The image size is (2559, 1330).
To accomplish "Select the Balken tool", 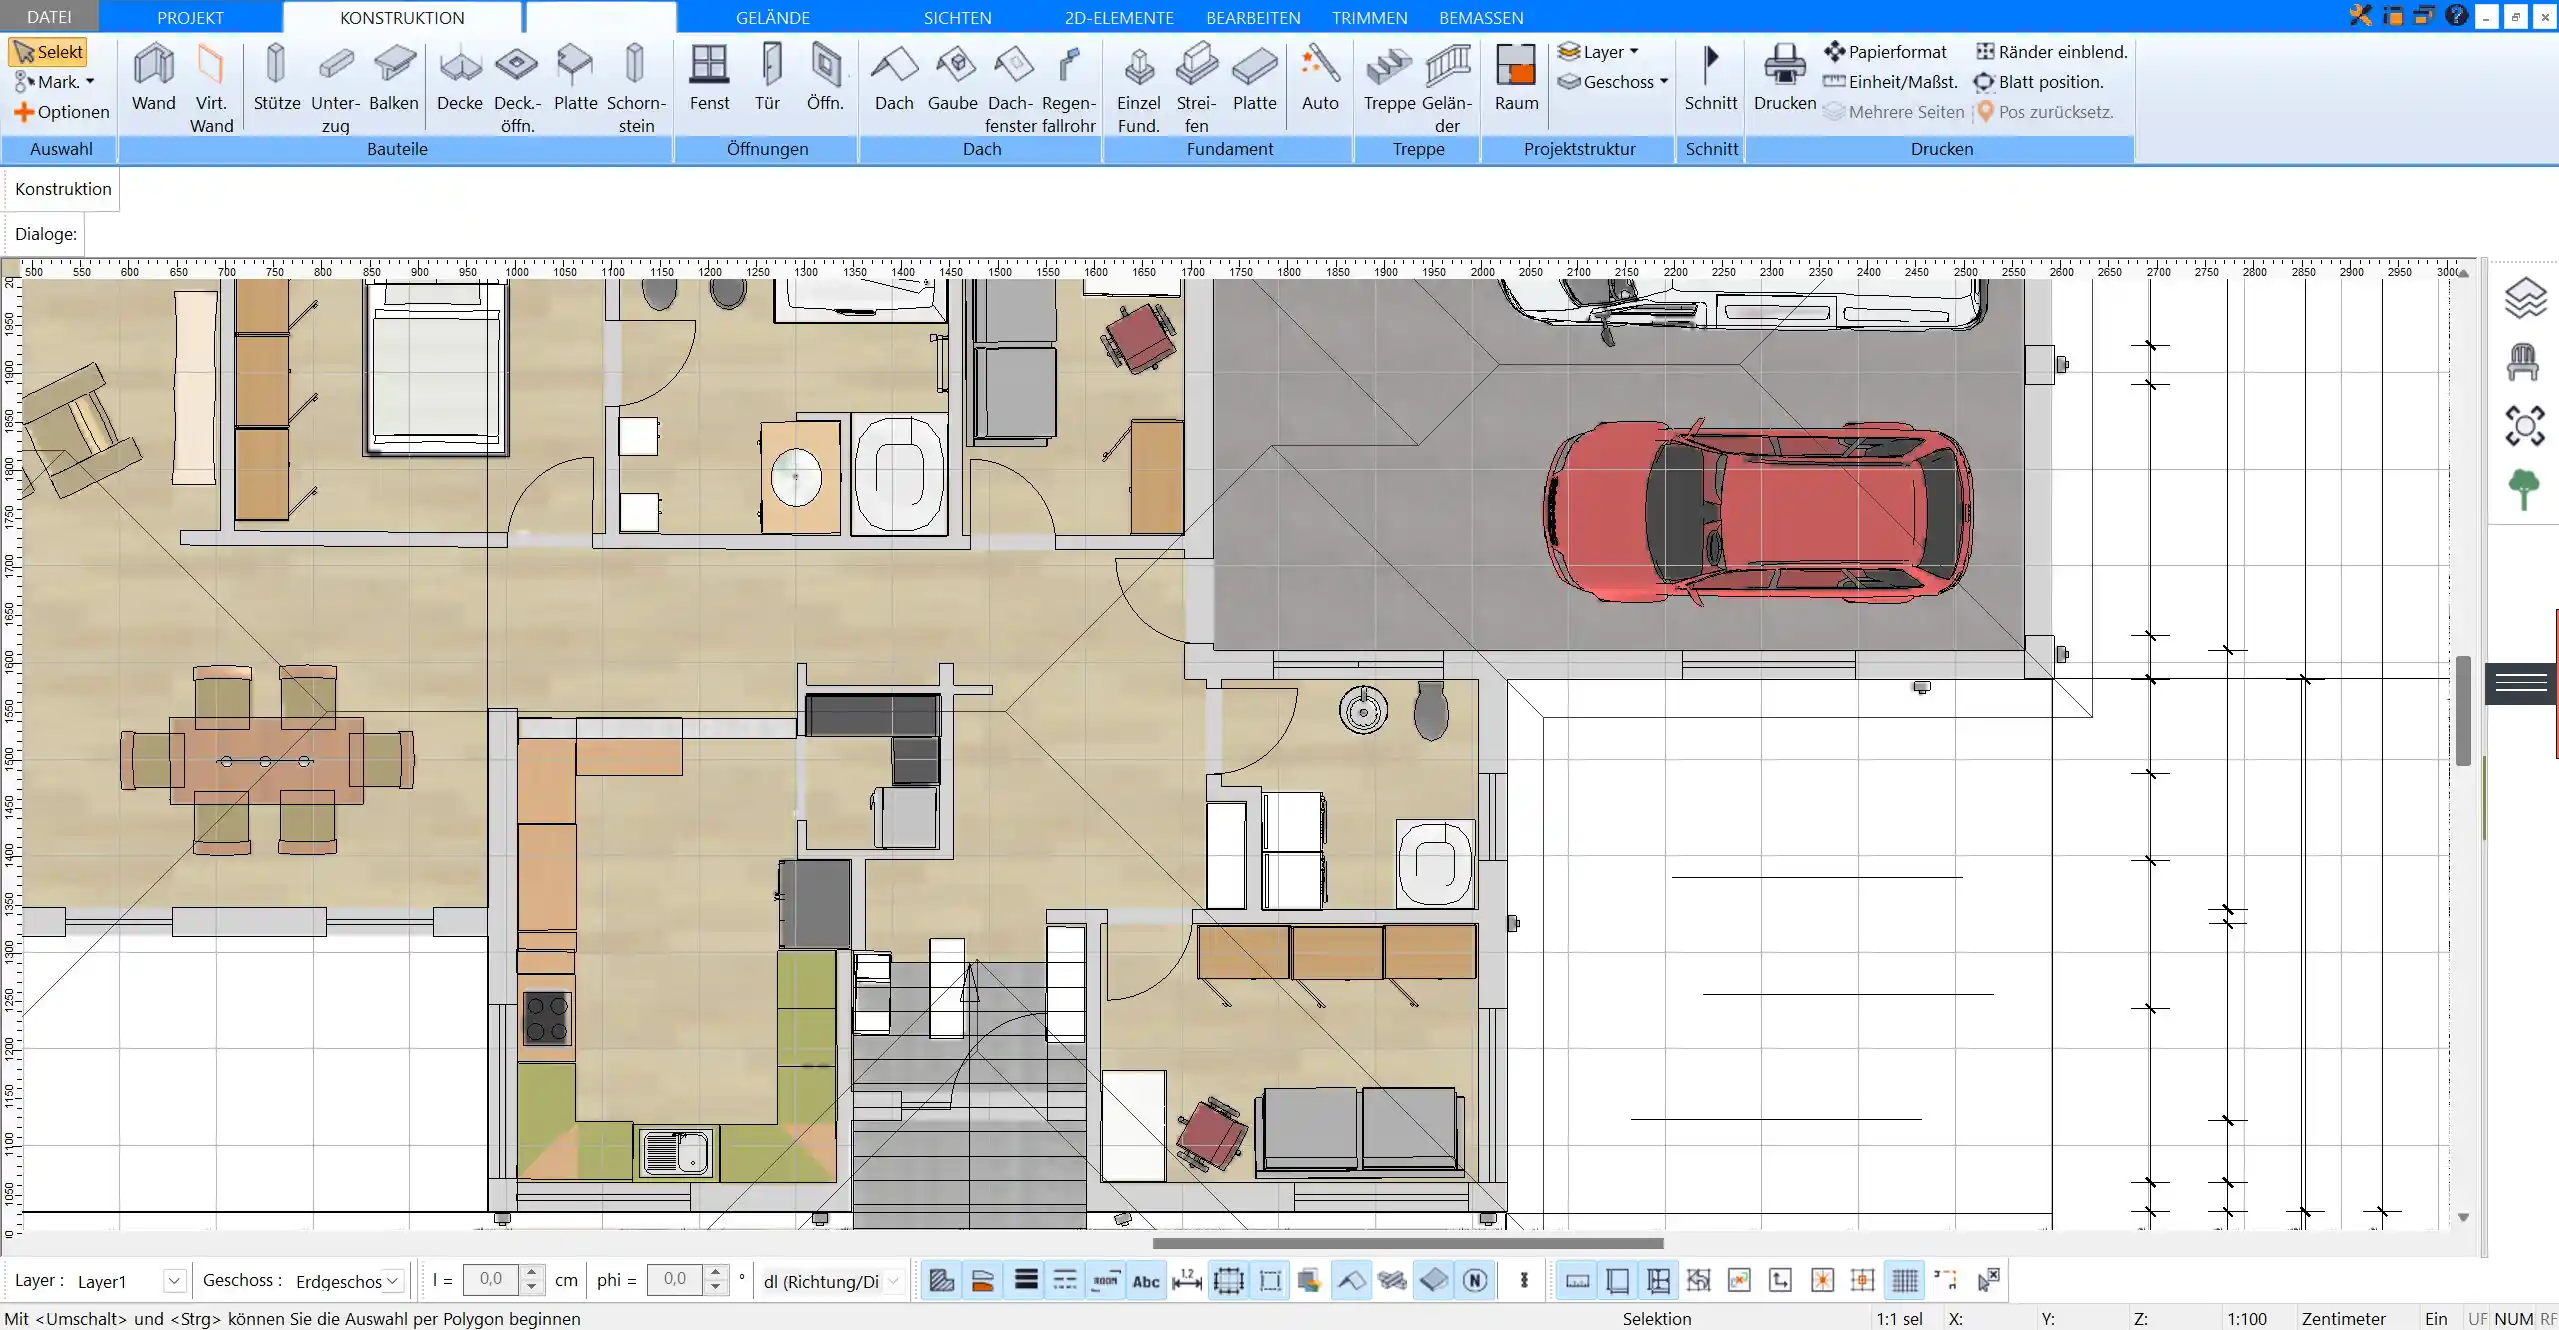I will pyautogui.click(x=393, y=77).
